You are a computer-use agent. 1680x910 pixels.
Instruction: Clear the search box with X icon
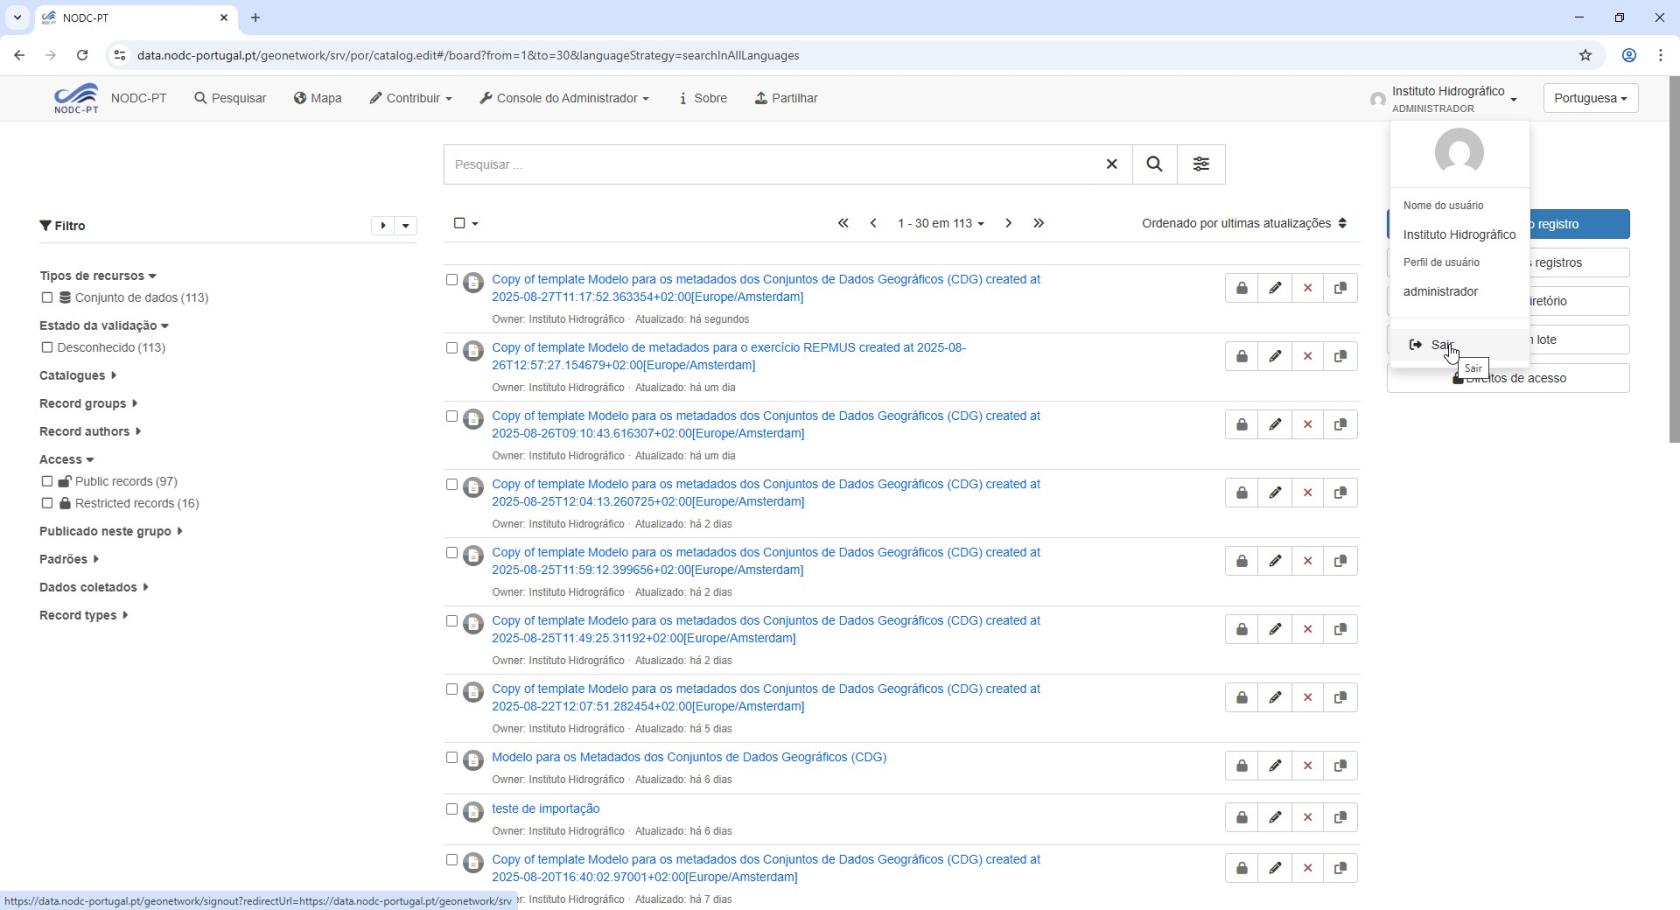1111,164
